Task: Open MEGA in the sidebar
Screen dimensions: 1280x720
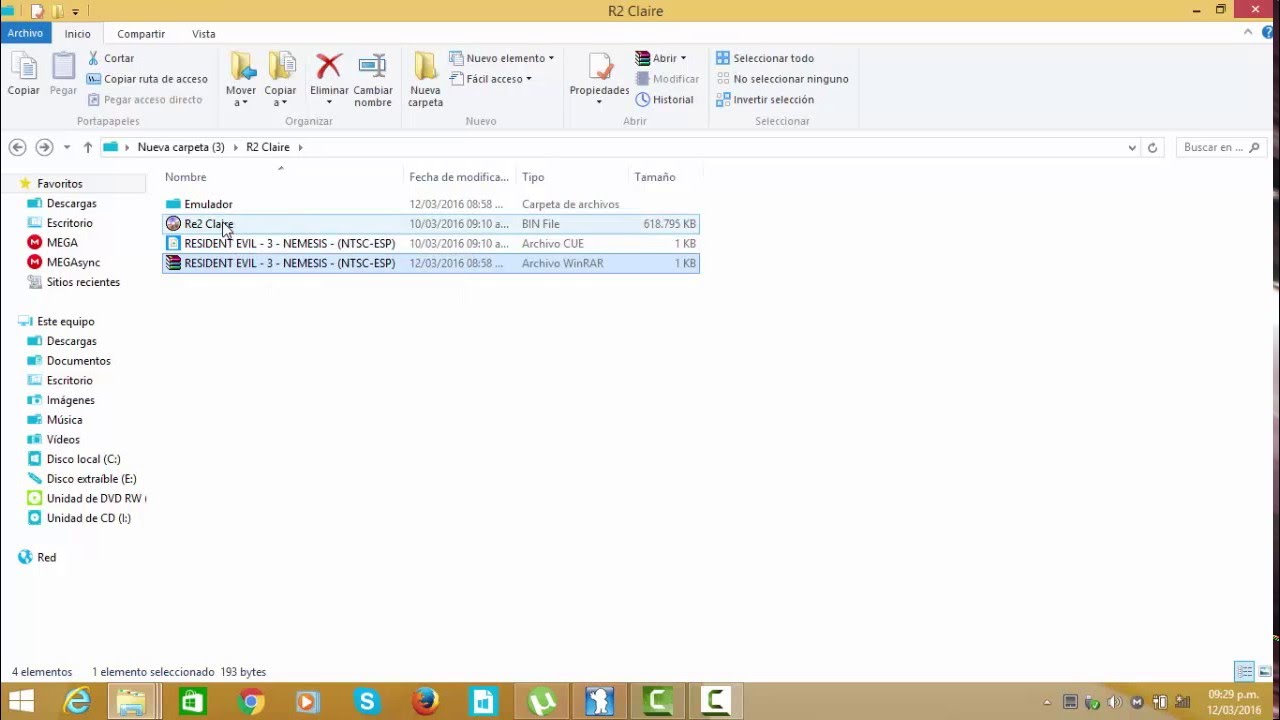Action: [x=61, y=243]
